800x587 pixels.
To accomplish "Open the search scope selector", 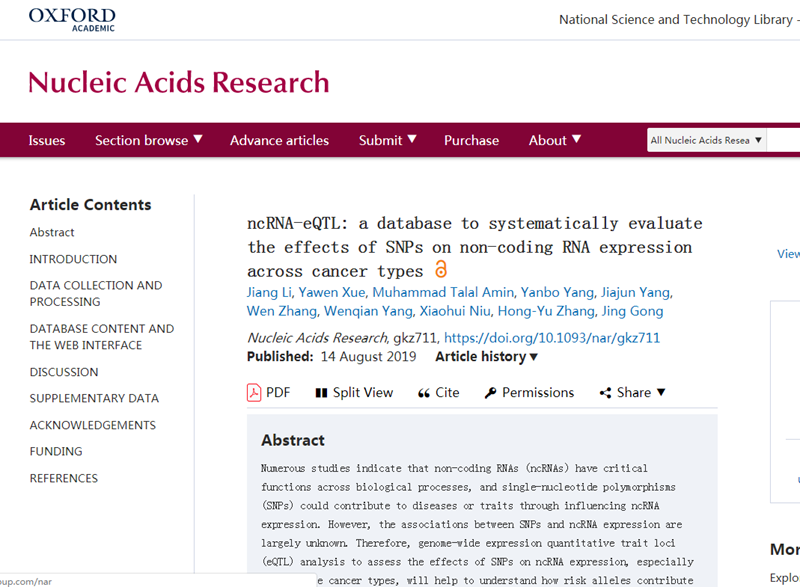I will click(706, 140).
